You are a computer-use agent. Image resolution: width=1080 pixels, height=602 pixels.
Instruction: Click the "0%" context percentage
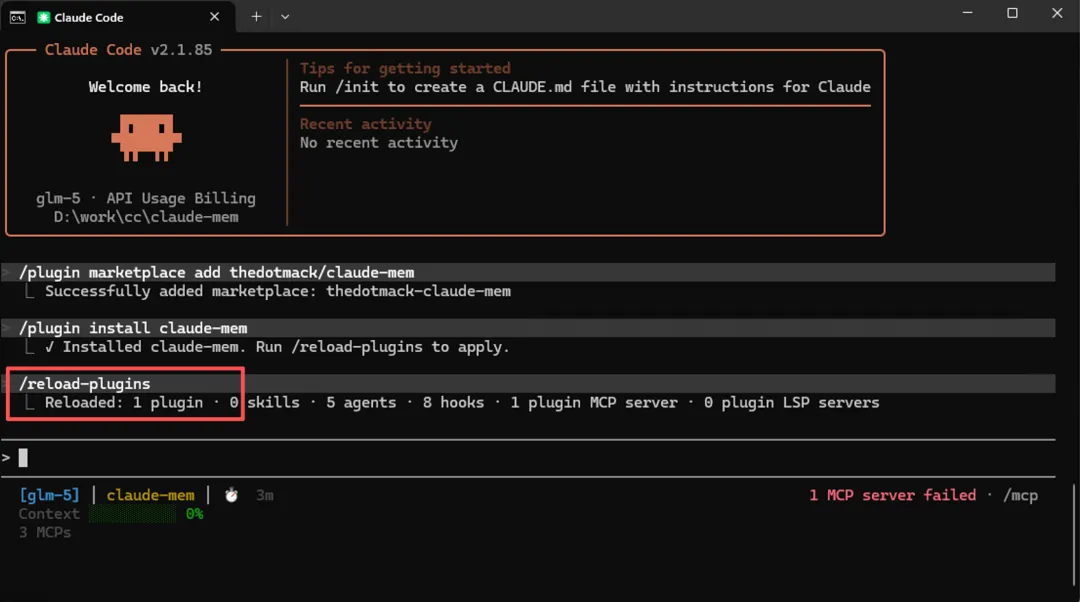click(194, 514)
